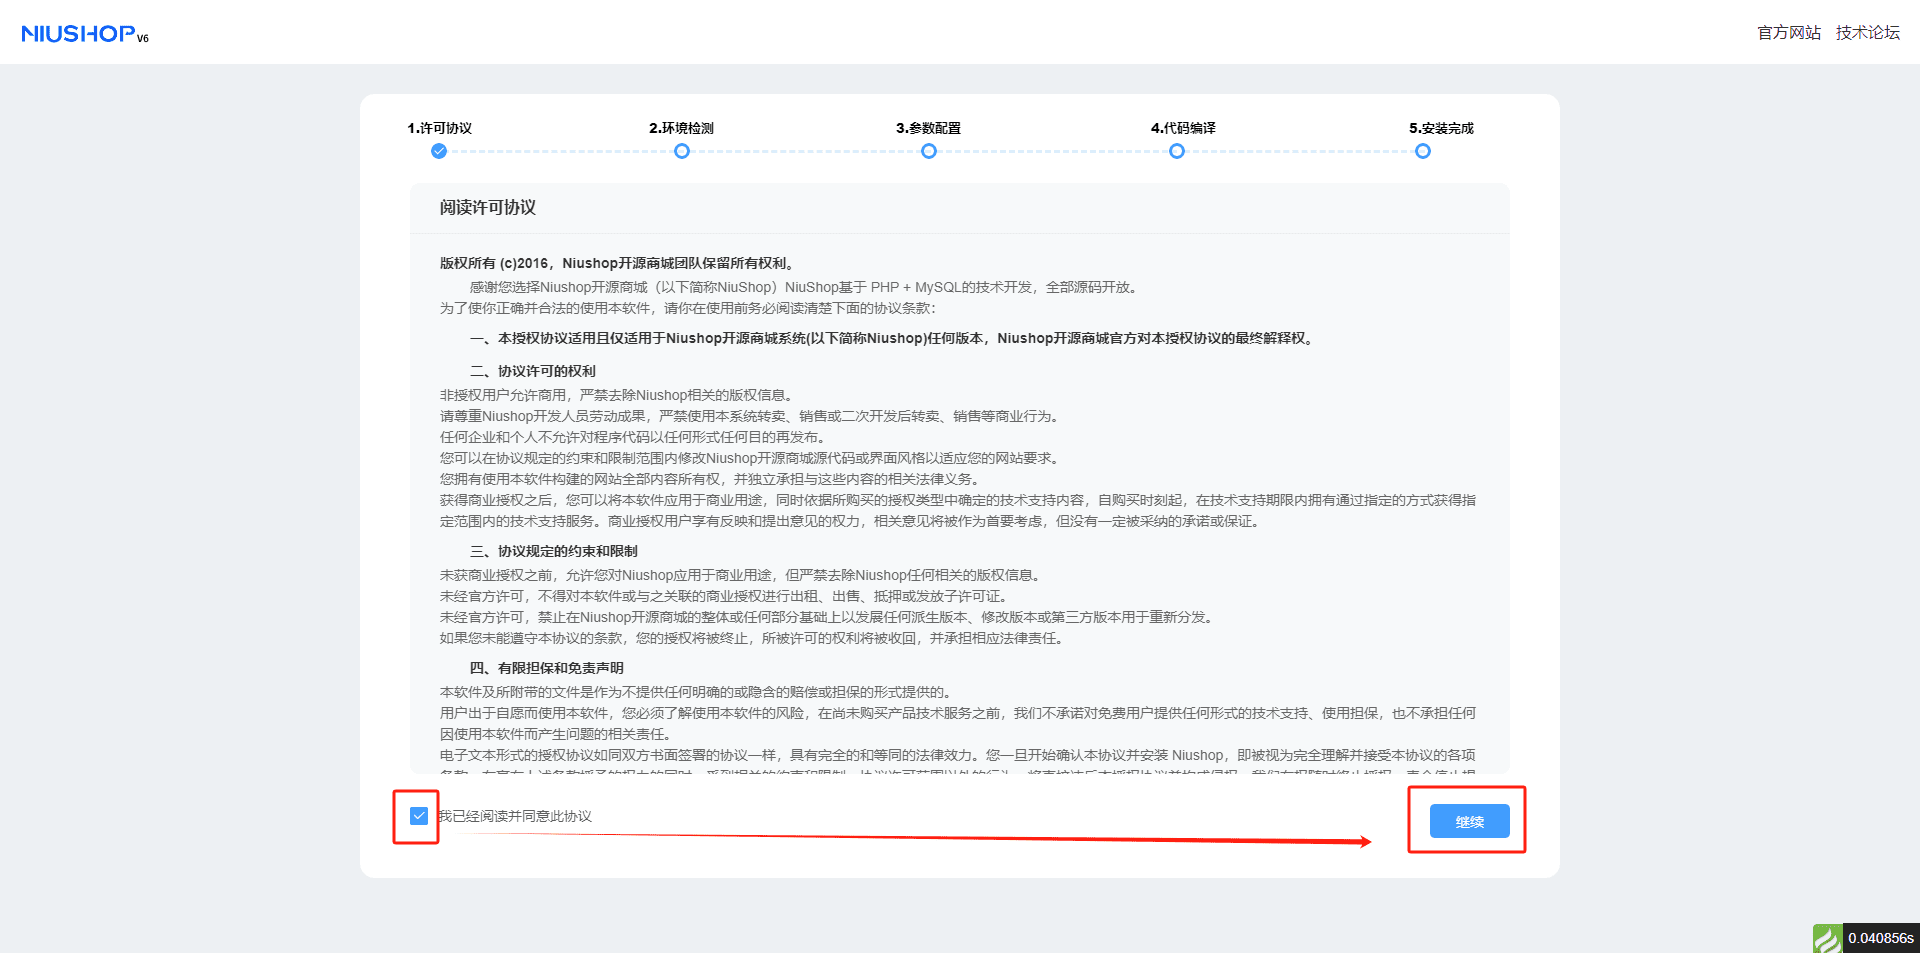
Task: Select the 1.许可协议 step label
Action: coord(439,128)
